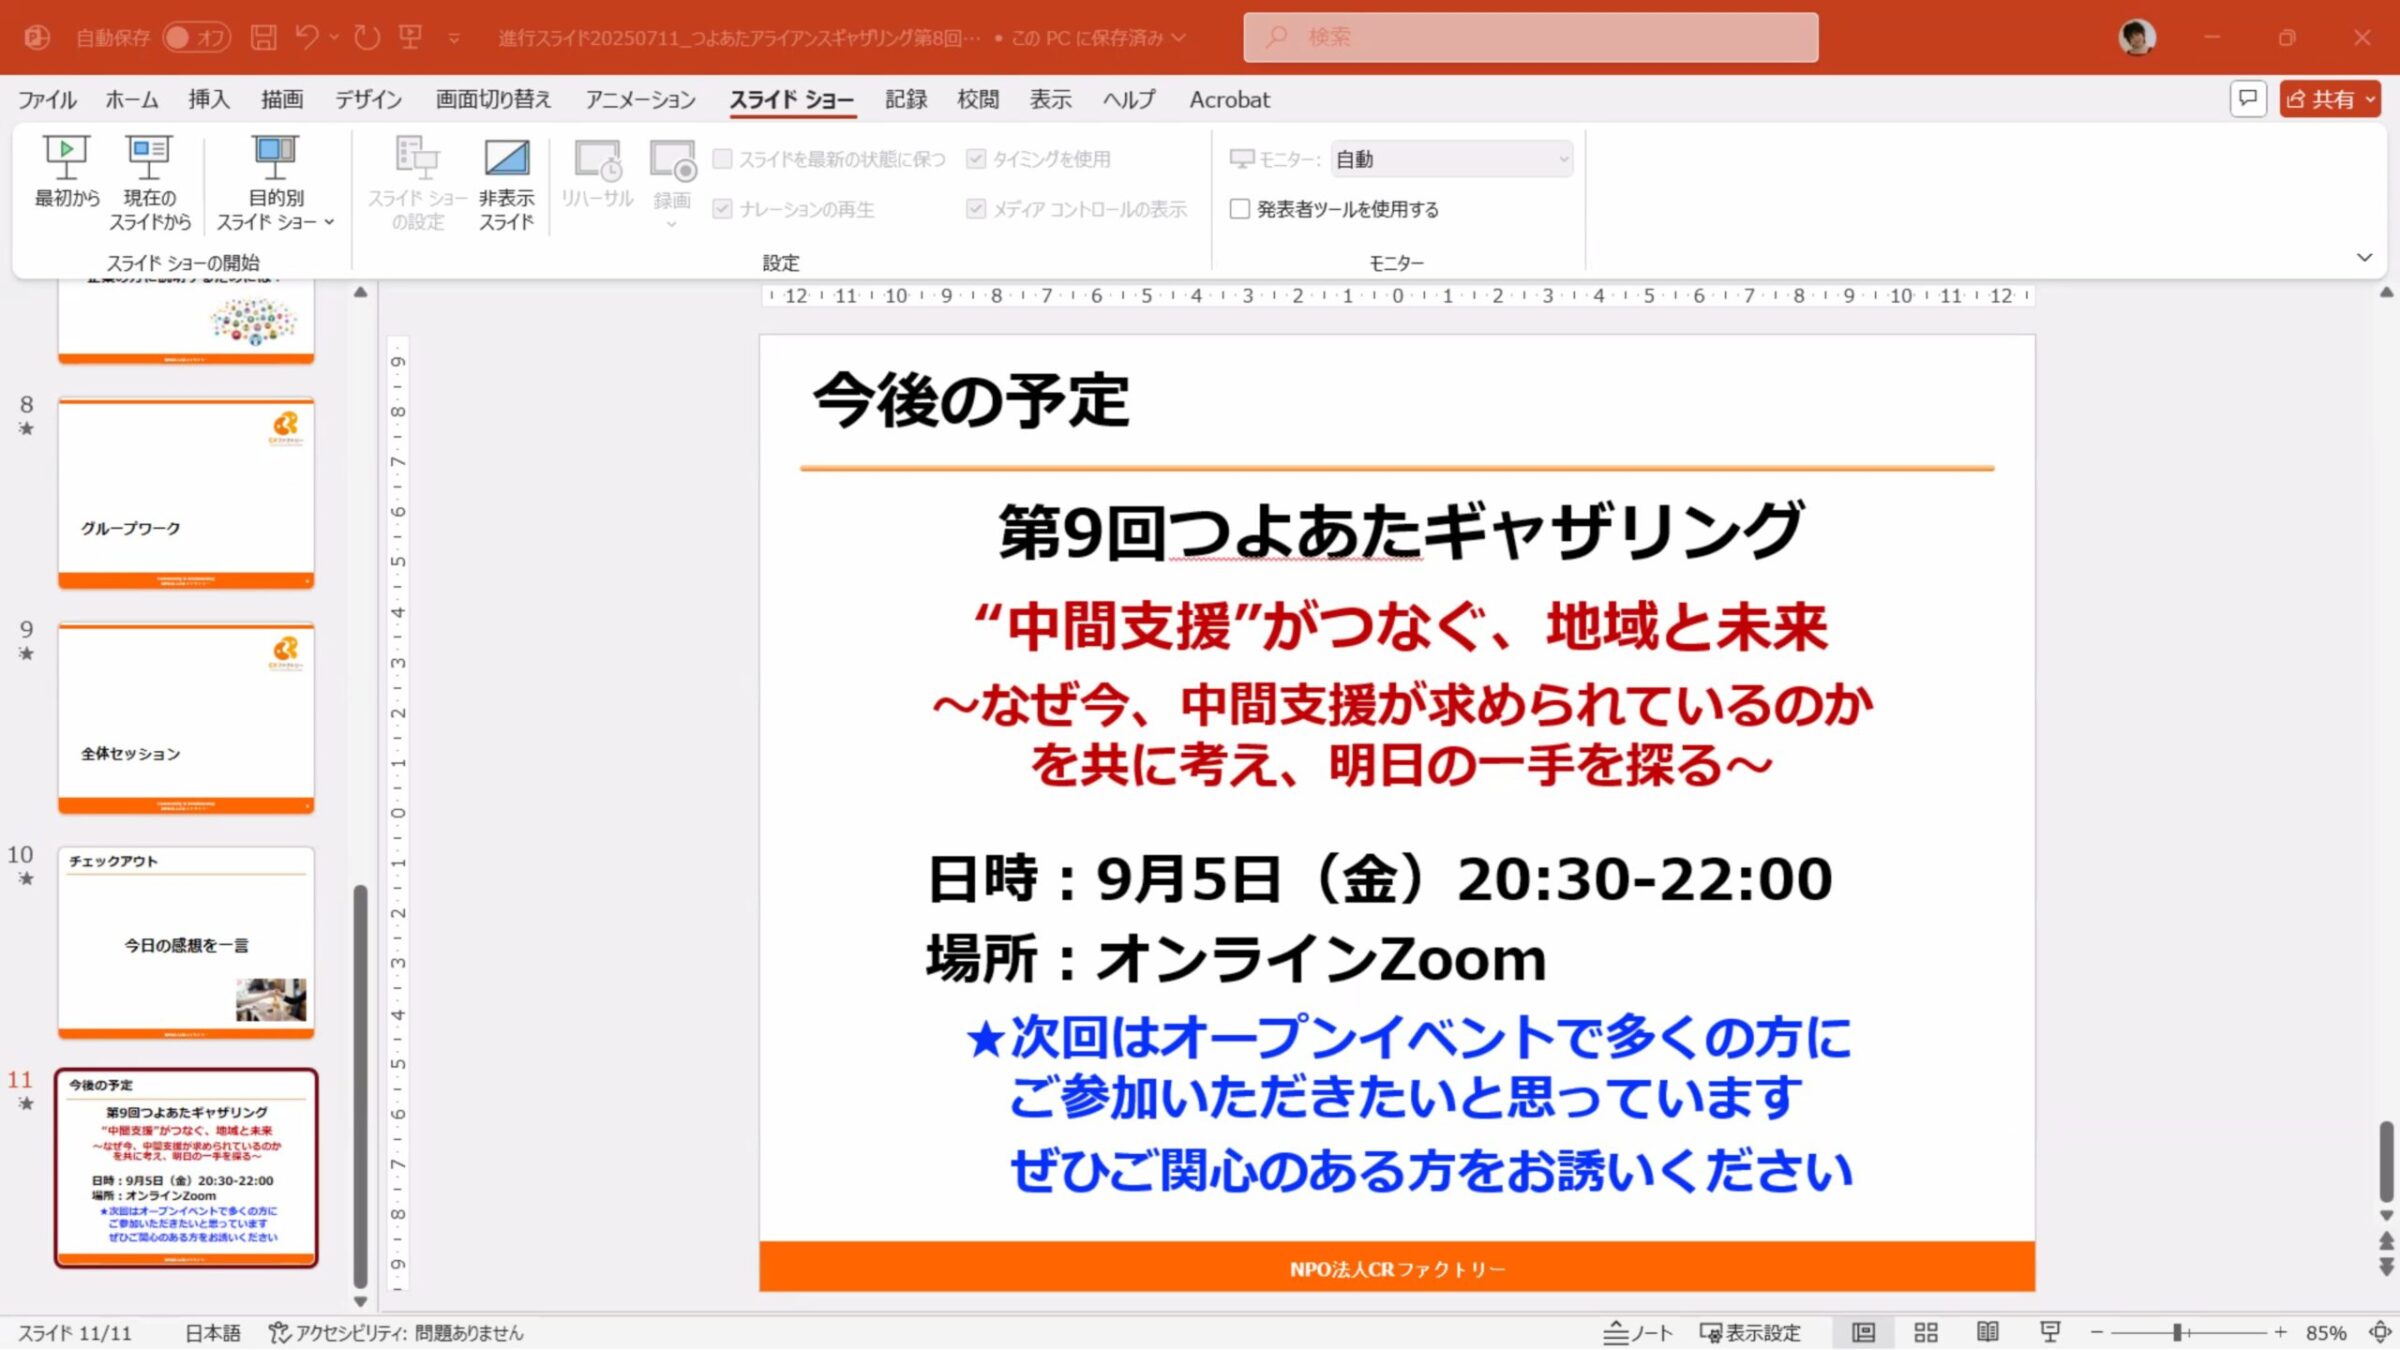Click the thumbnail pane scroll-up arrow
The width and height of the screenshot is (2400, 1350).
pos(360,292)
